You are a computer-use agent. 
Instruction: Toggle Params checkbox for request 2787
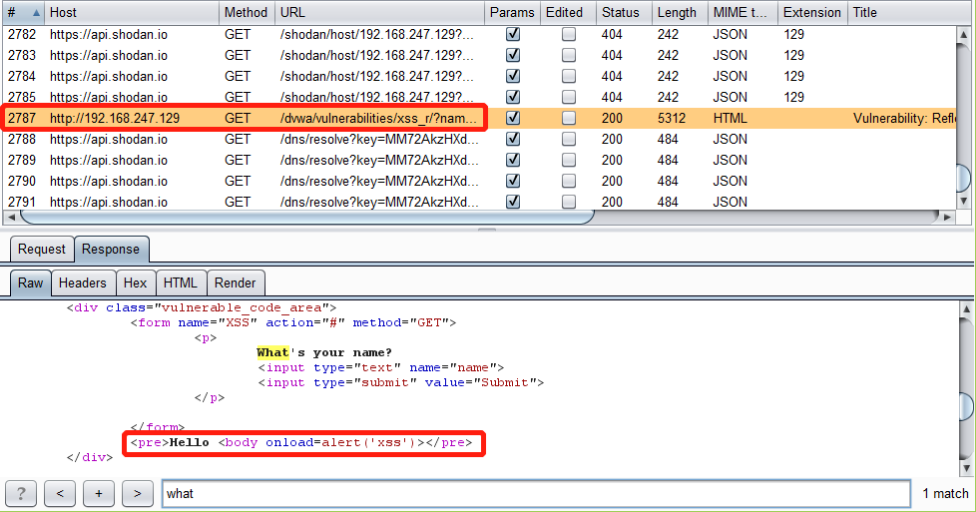tap(513, 118)
